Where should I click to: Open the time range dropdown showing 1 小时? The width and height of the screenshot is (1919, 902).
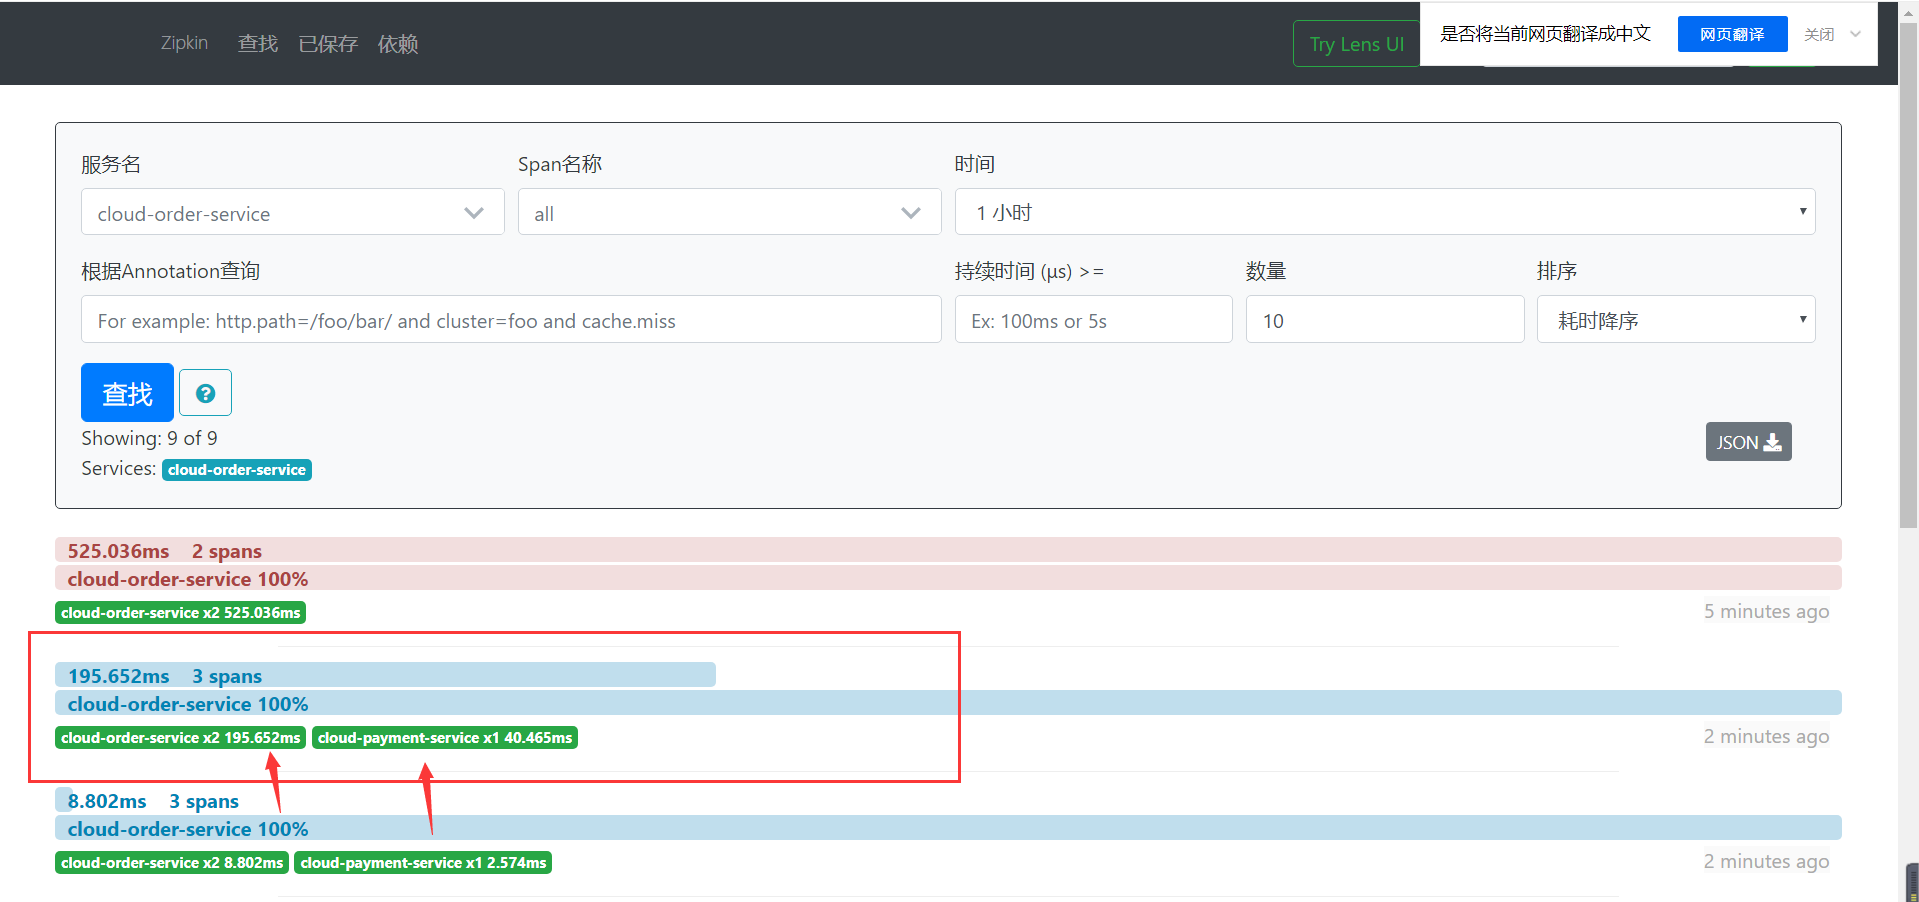(1384, 213)
